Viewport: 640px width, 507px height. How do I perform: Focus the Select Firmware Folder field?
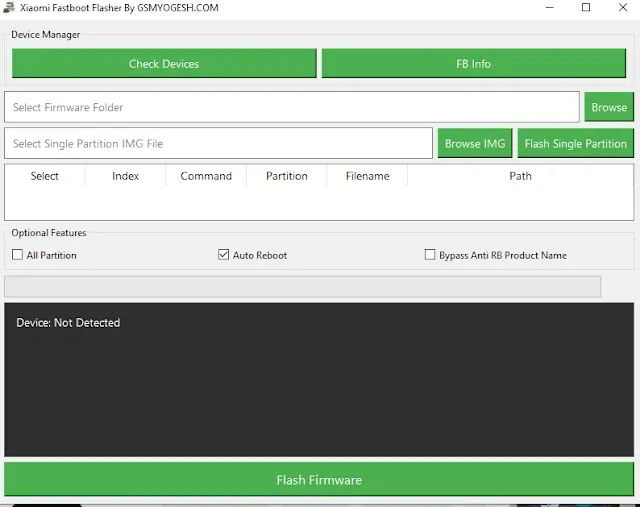tap(292, 107)
